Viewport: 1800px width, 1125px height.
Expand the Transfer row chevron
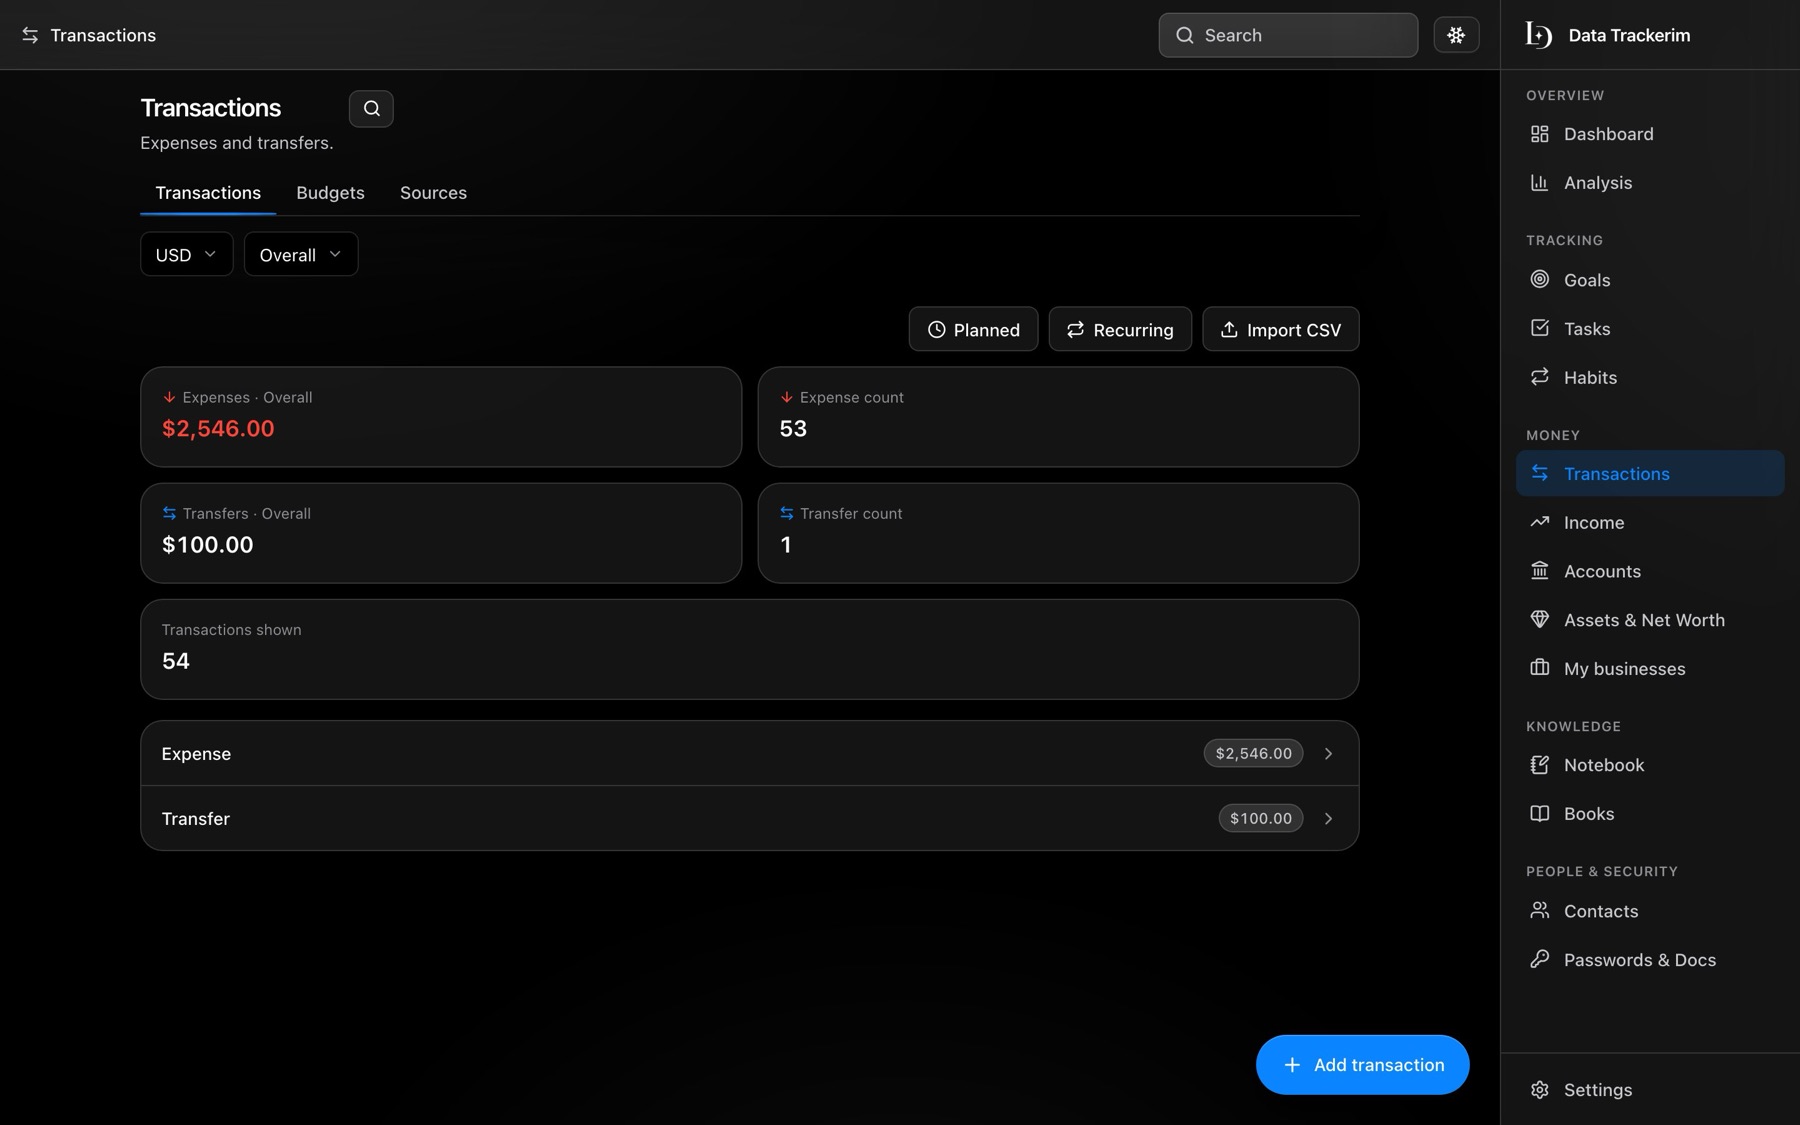coord(1328,819)
